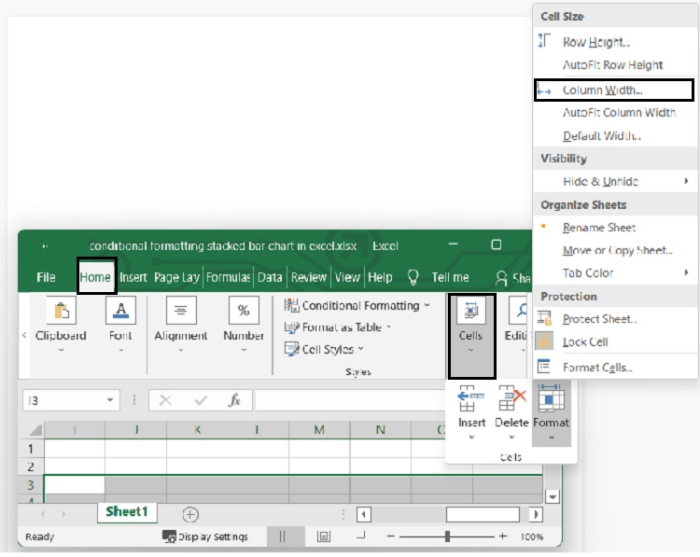Open the Alignment group icon
This screenshot has height=557, width=700.
tap(180, 311)
